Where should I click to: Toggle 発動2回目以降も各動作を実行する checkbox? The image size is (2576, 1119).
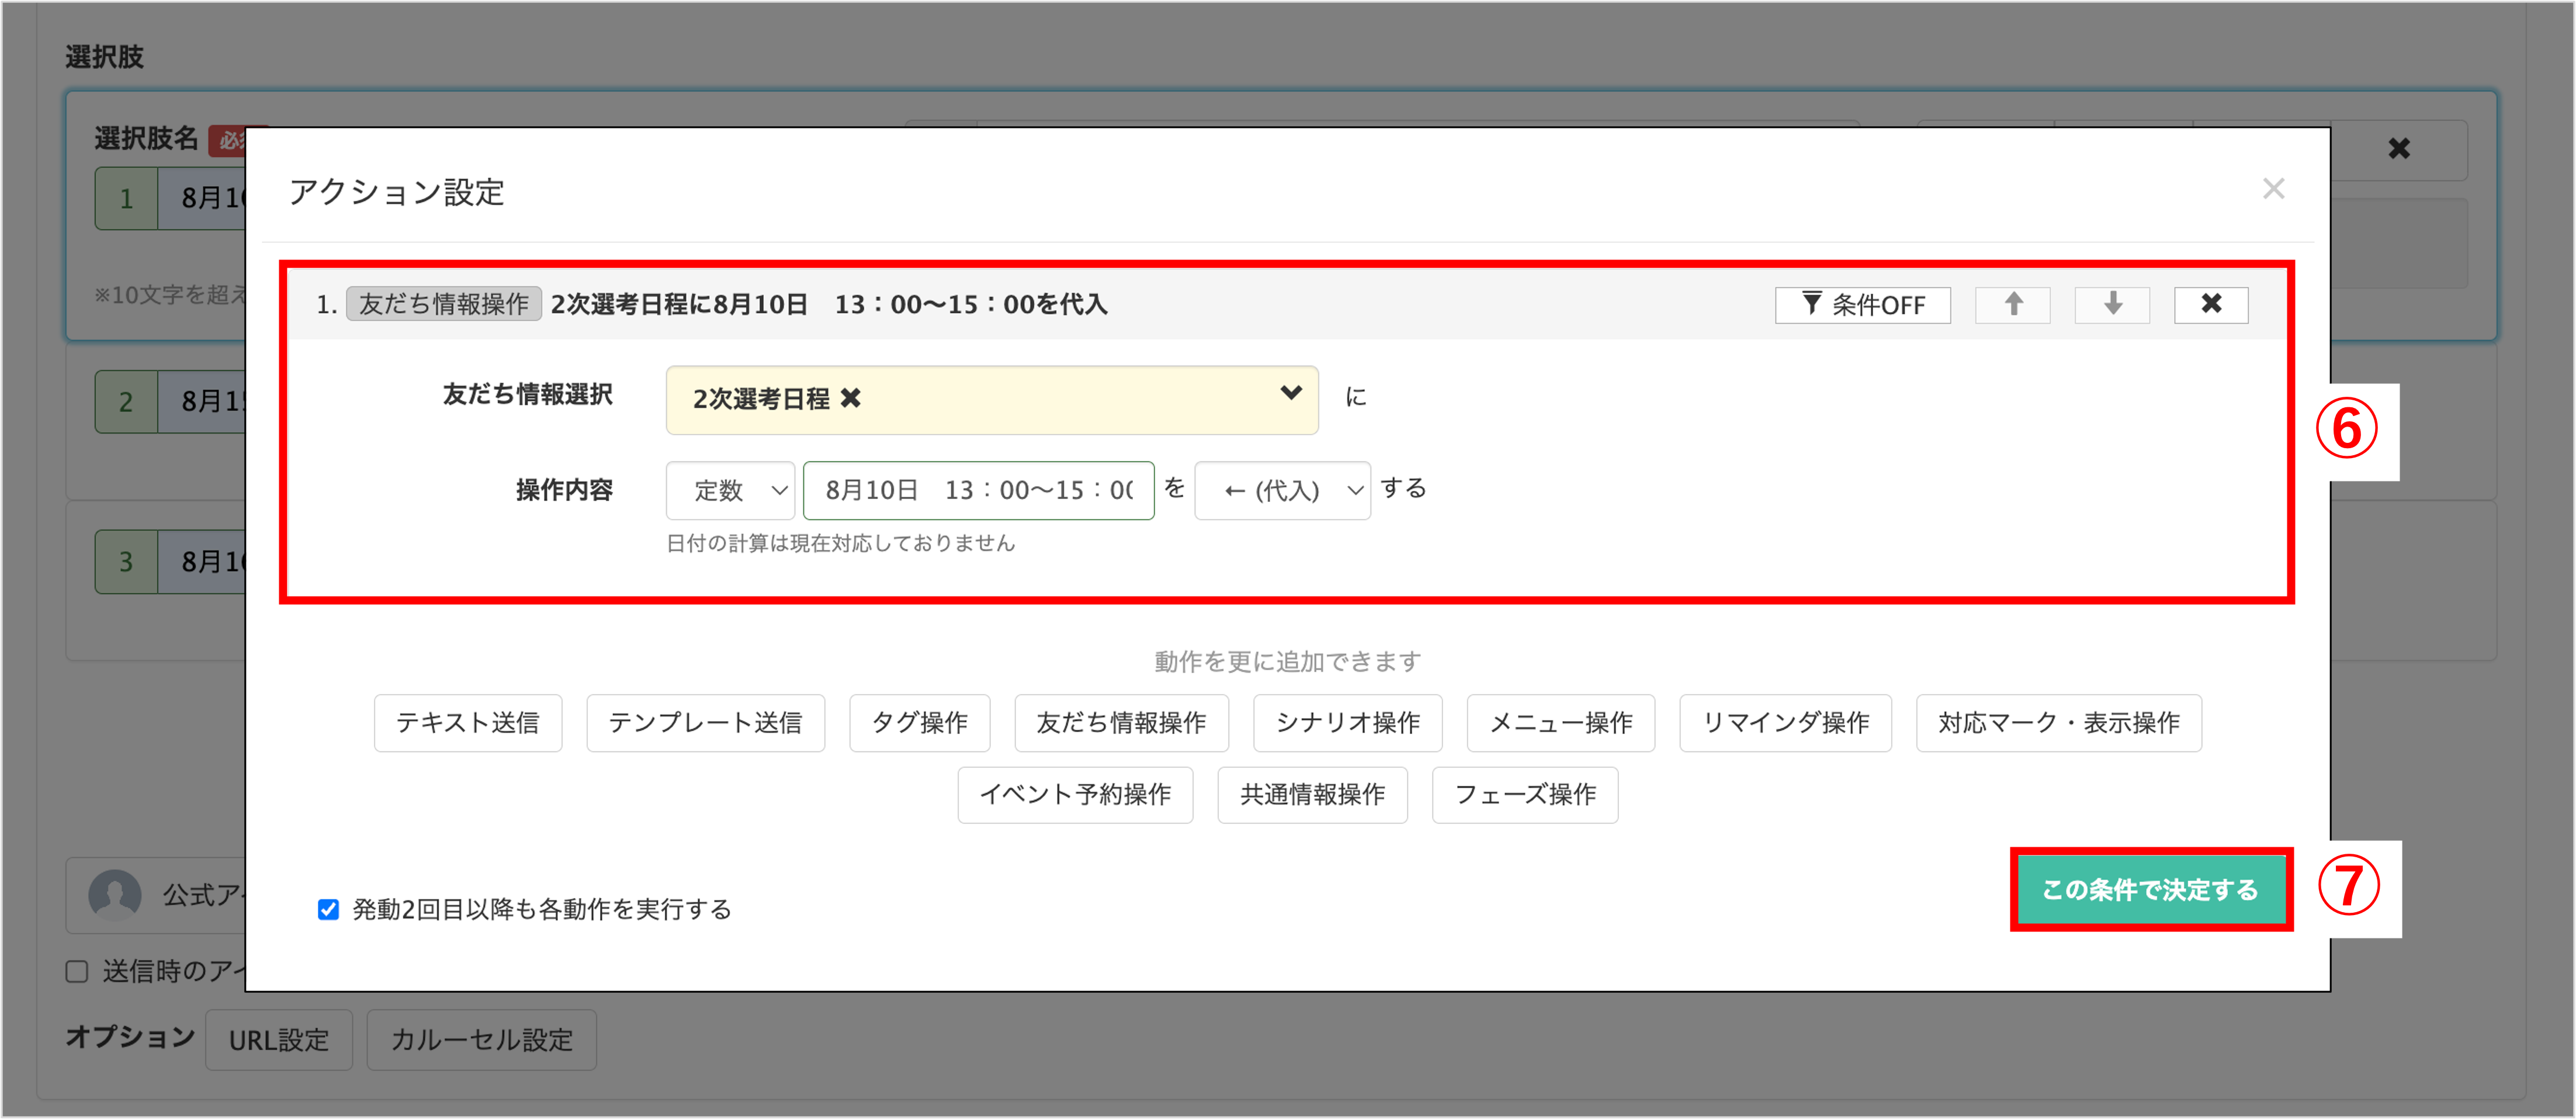click(x=328, y=909)
